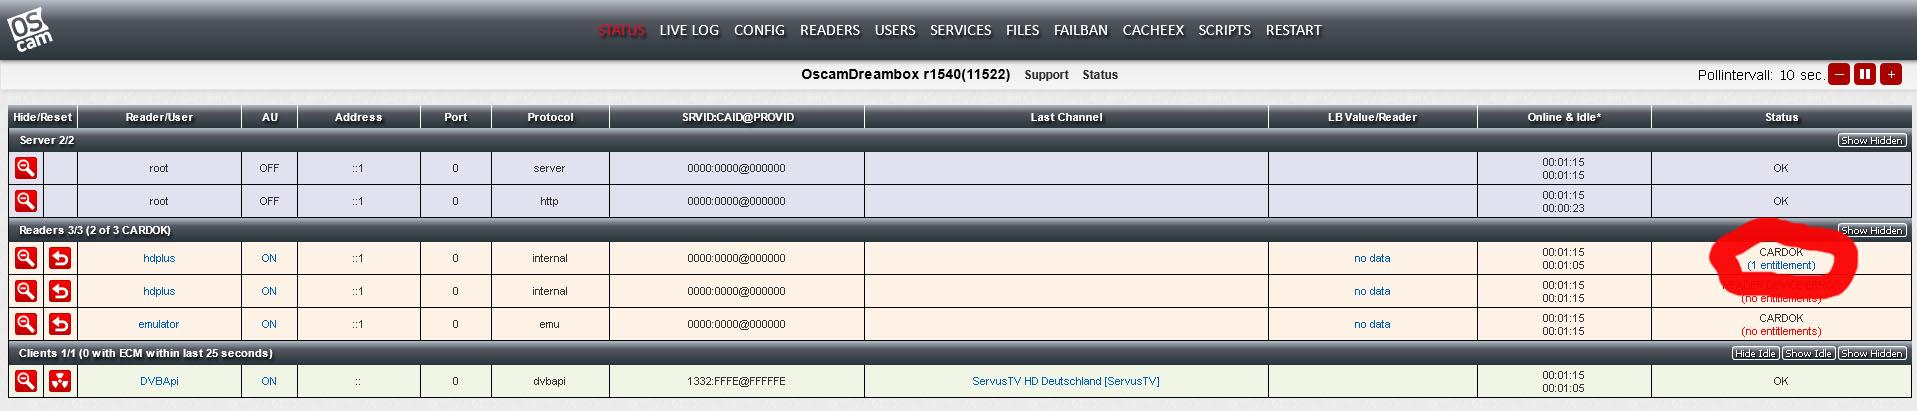Increase poll interval with plus button
The height and width of the screenshot is (411, 1917).
tap(1890, 74)
